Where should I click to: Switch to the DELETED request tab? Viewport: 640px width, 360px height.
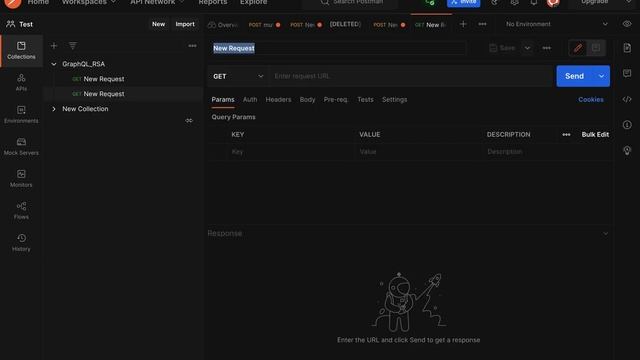(x=345, y=24)
